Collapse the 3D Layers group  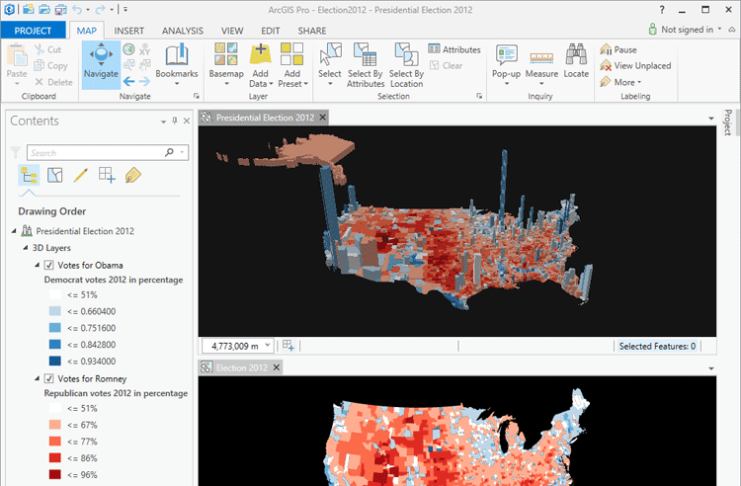pos(26,248)
